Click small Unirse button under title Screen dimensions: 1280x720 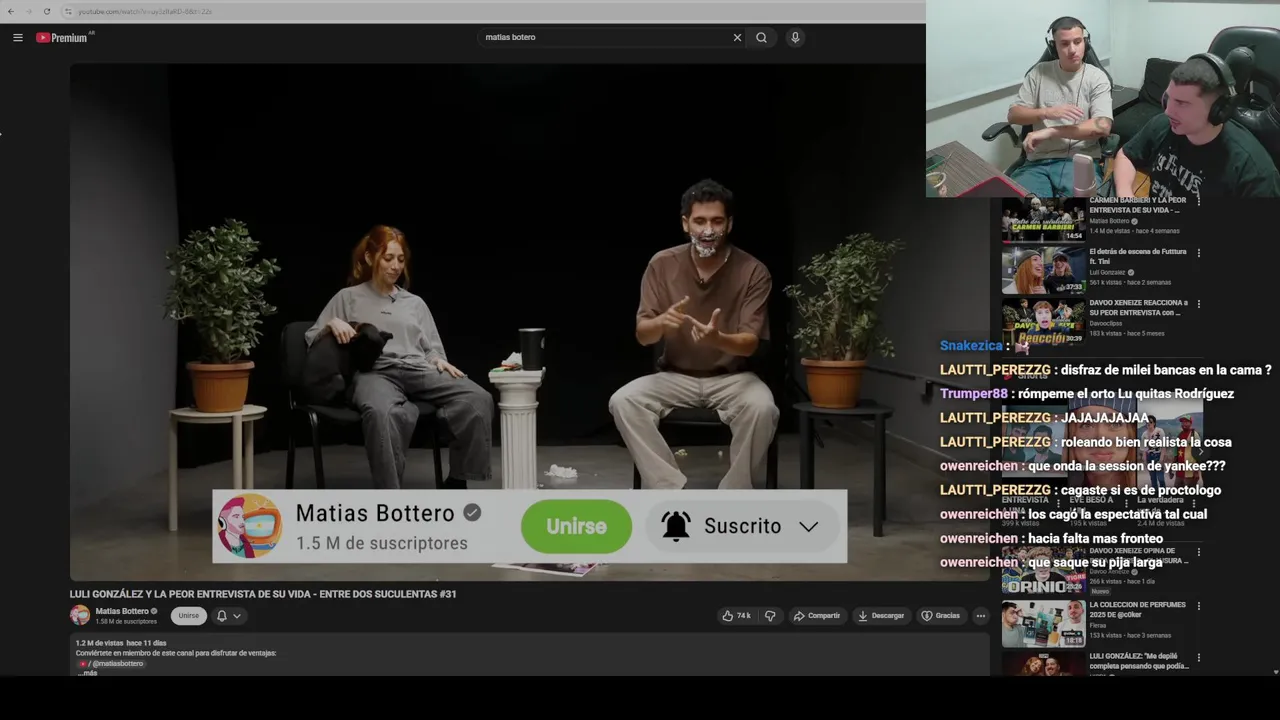click(189, 616)
